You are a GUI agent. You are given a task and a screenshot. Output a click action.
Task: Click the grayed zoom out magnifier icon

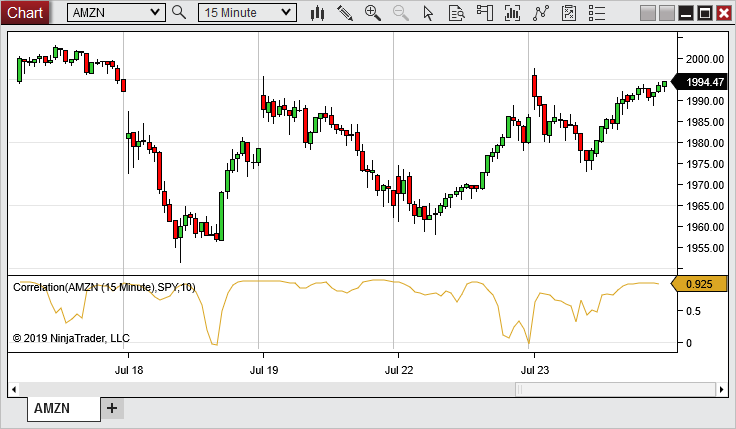coord(400,13)
